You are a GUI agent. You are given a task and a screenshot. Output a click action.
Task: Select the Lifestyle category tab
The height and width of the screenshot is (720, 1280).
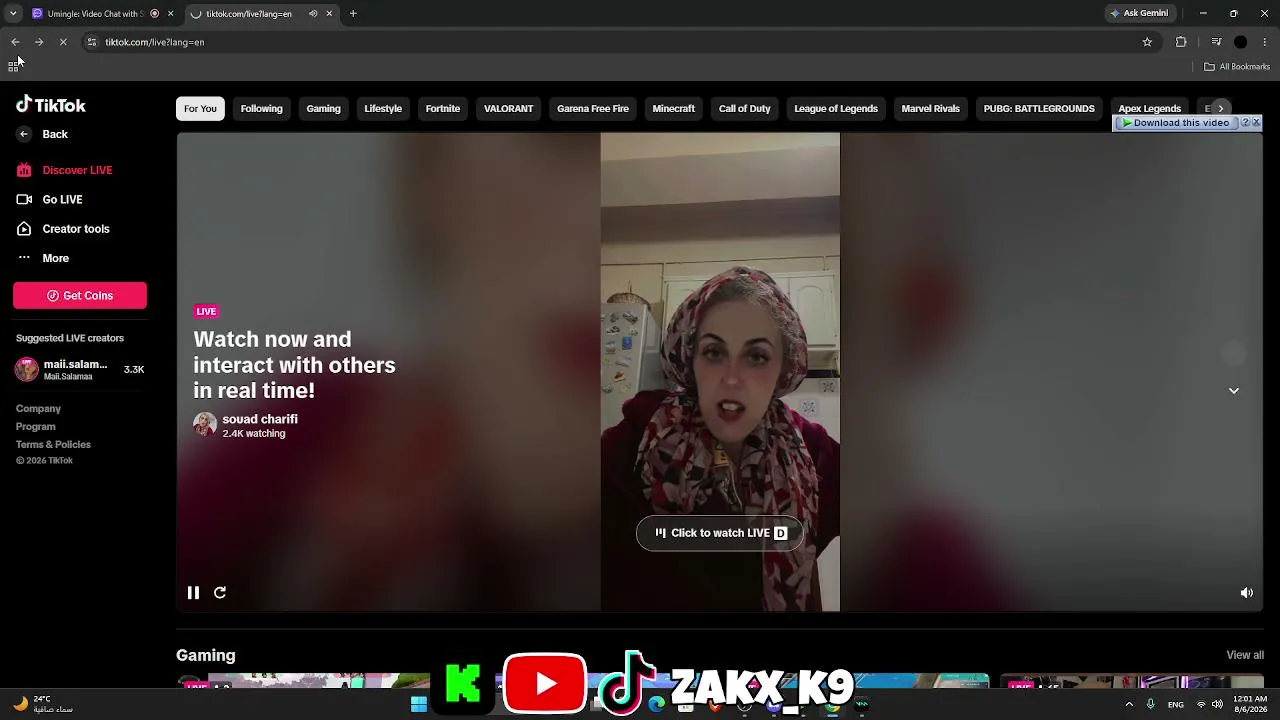383,109
